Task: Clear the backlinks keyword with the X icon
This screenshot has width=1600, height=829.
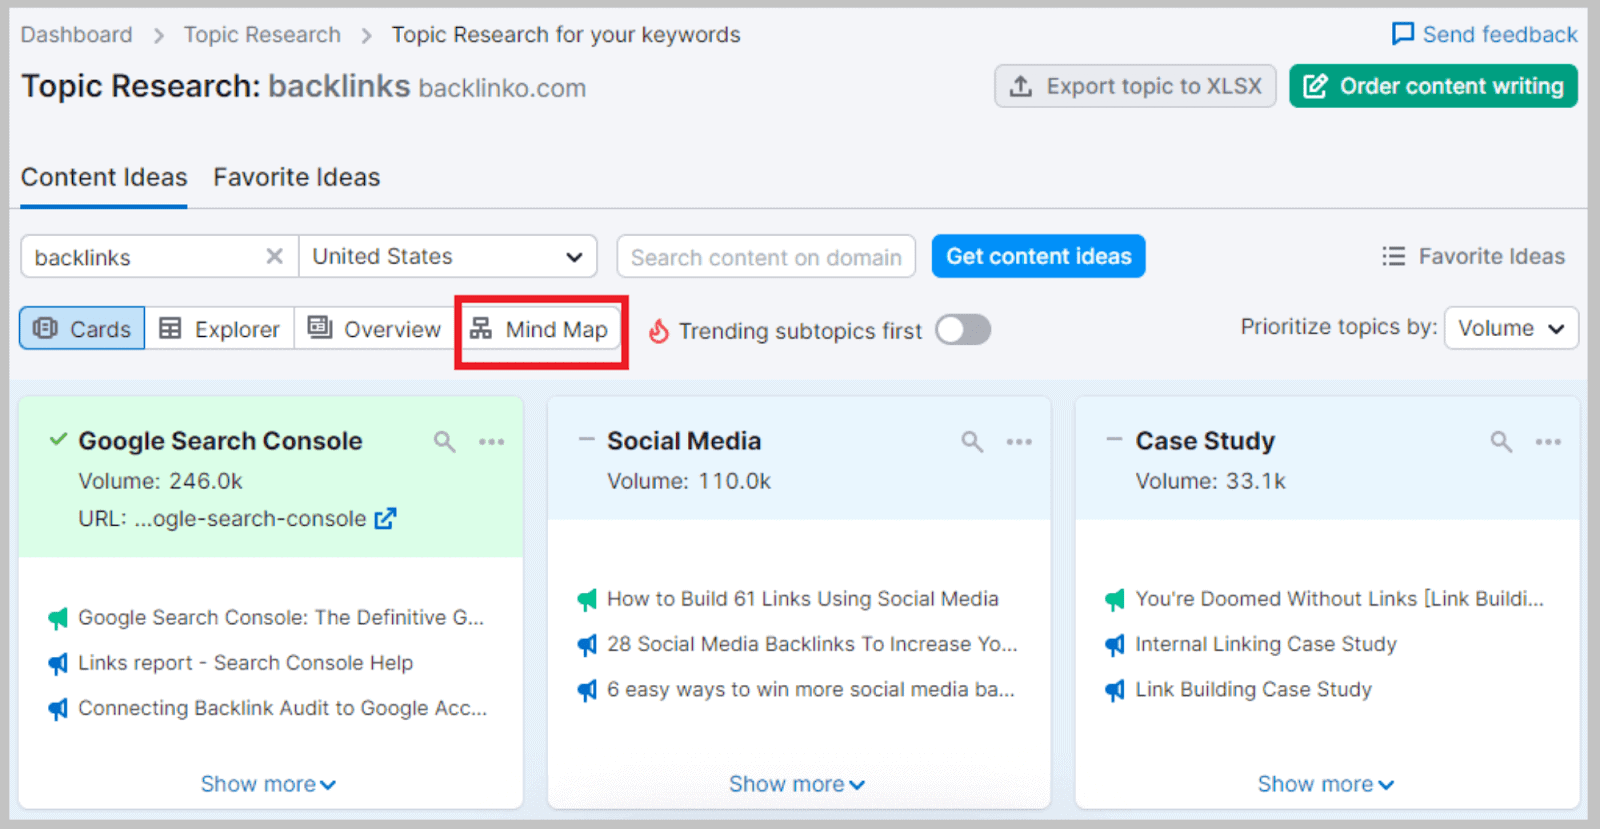Action: point(274,257)
